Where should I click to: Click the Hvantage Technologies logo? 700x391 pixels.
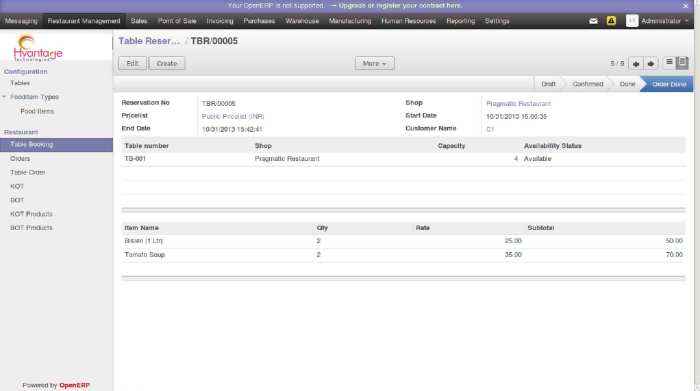click(x=38, y=49)
